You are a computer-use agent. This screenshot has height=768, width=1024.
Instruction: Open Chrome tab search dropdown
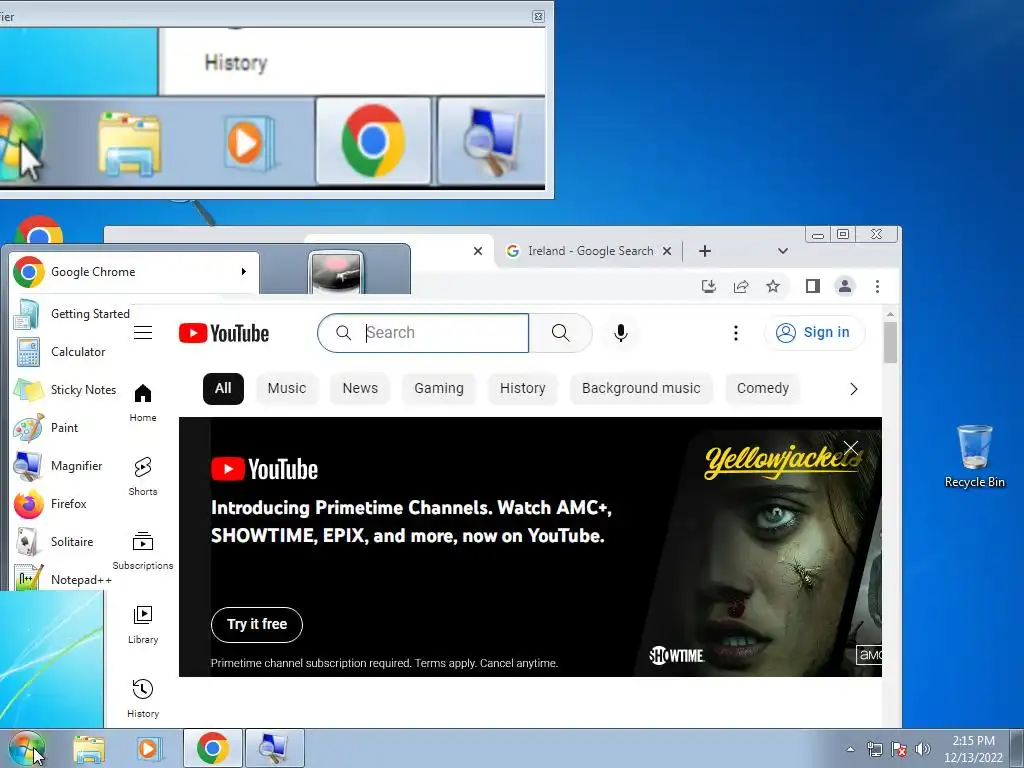[x=783, y=251]
